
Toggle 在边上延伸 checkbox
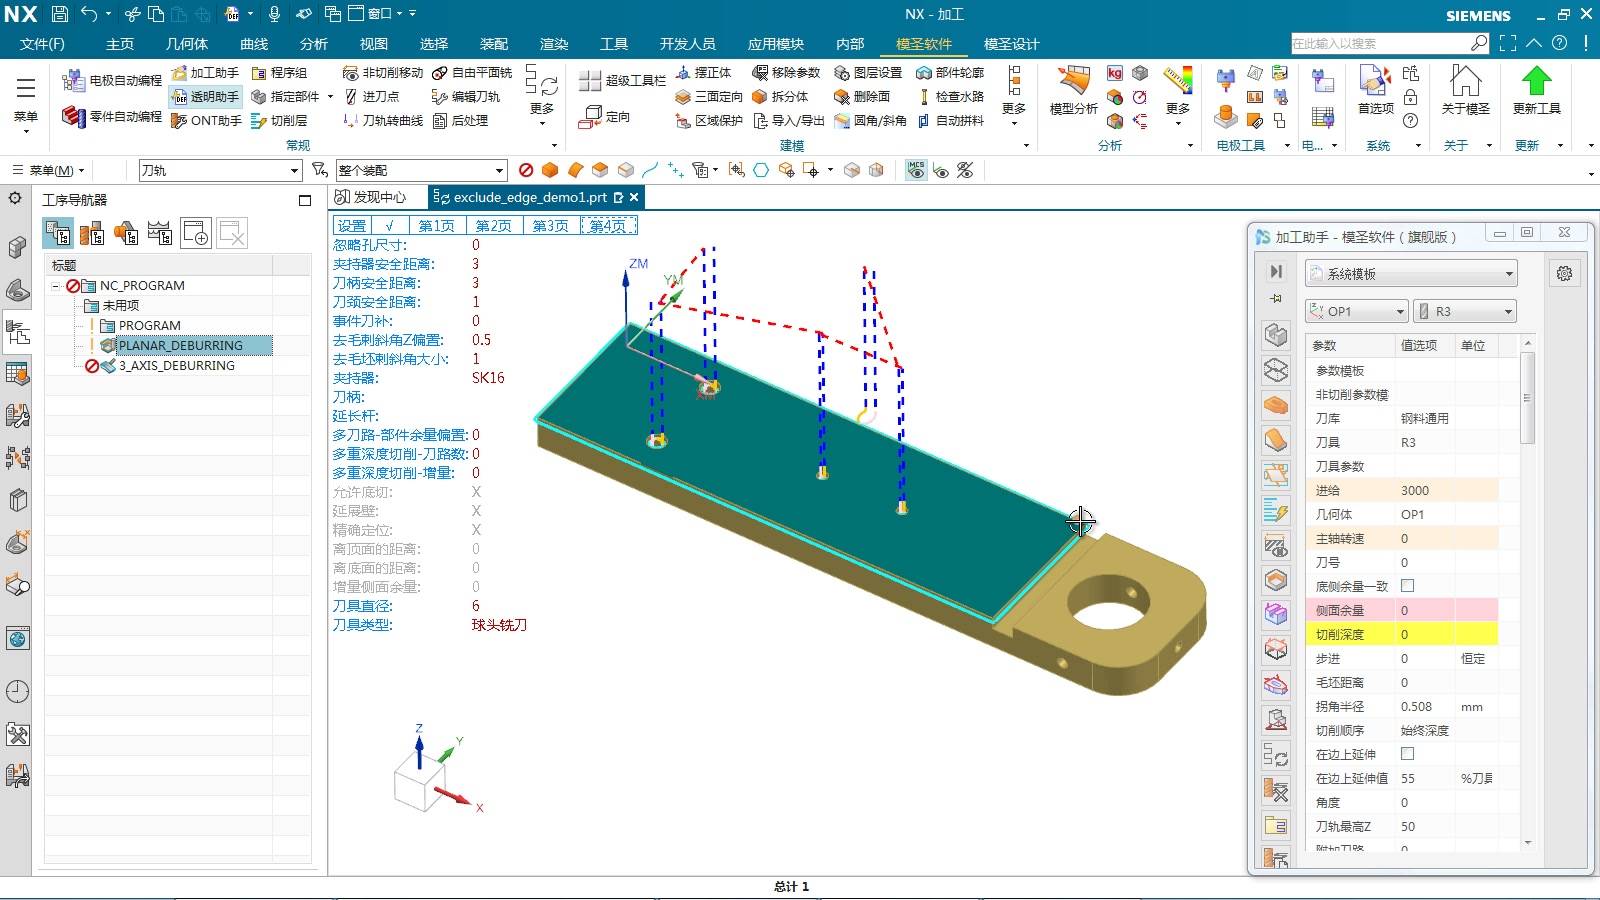point(1408,754)
